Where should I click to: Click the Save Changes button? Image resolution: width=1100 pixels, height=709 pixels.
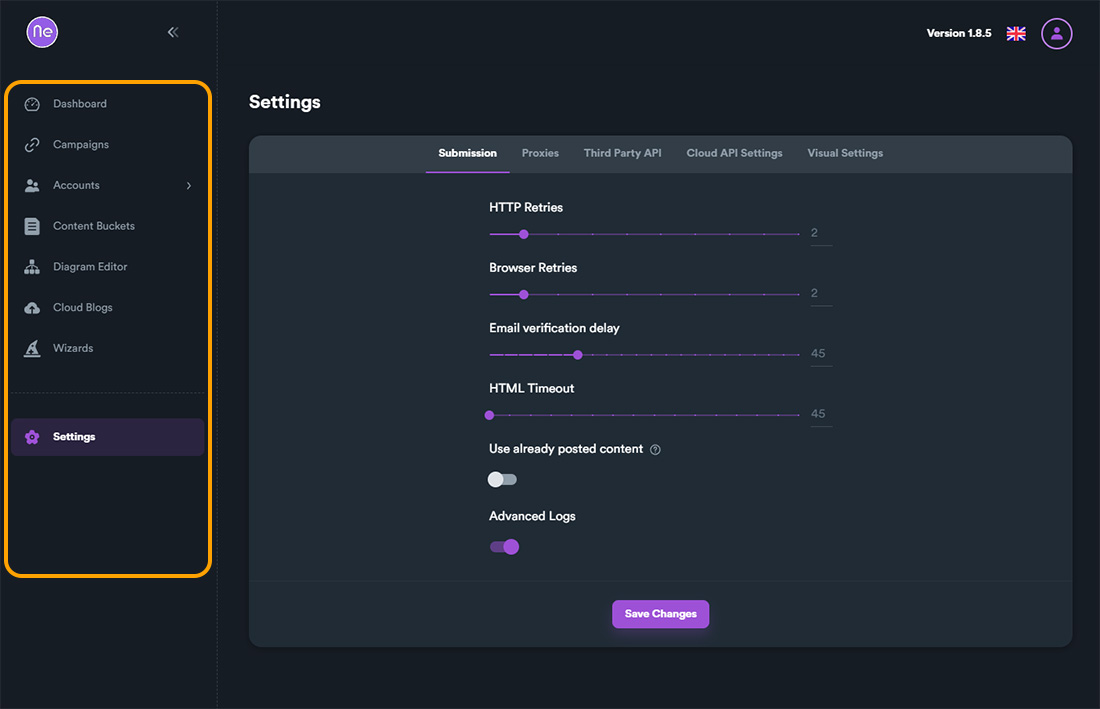tap(661, 614)
